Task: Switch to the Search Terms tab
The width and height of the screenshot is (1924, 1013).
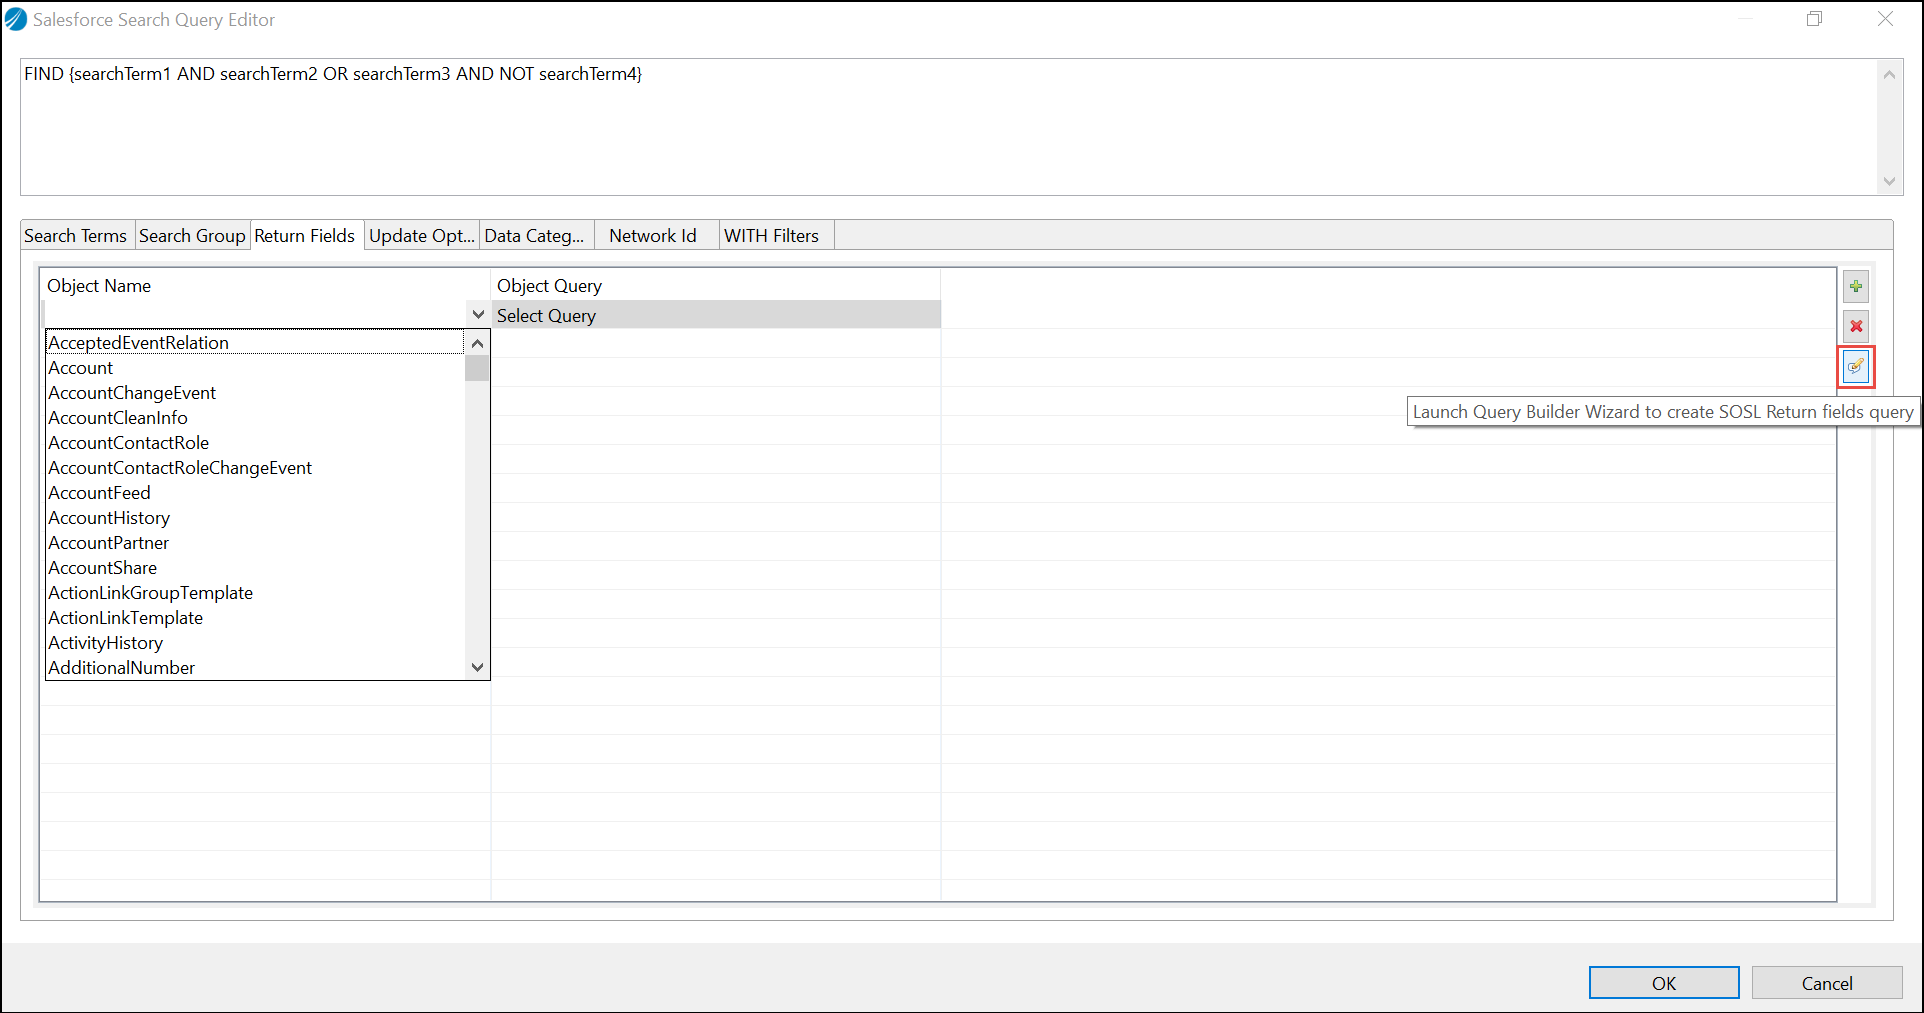Action: click(x=76, y=236)
